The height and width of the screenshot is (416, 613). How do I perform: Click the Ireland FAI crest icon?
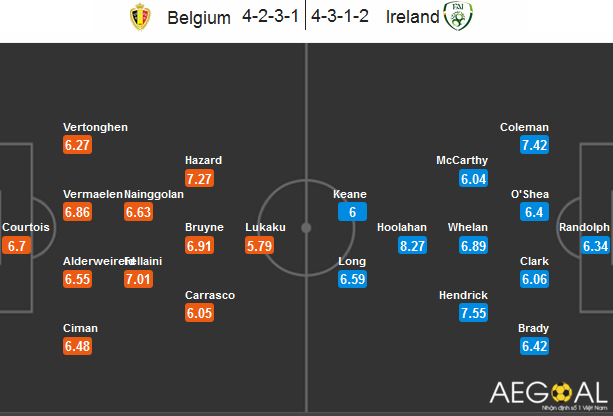[x=458, y=16]
